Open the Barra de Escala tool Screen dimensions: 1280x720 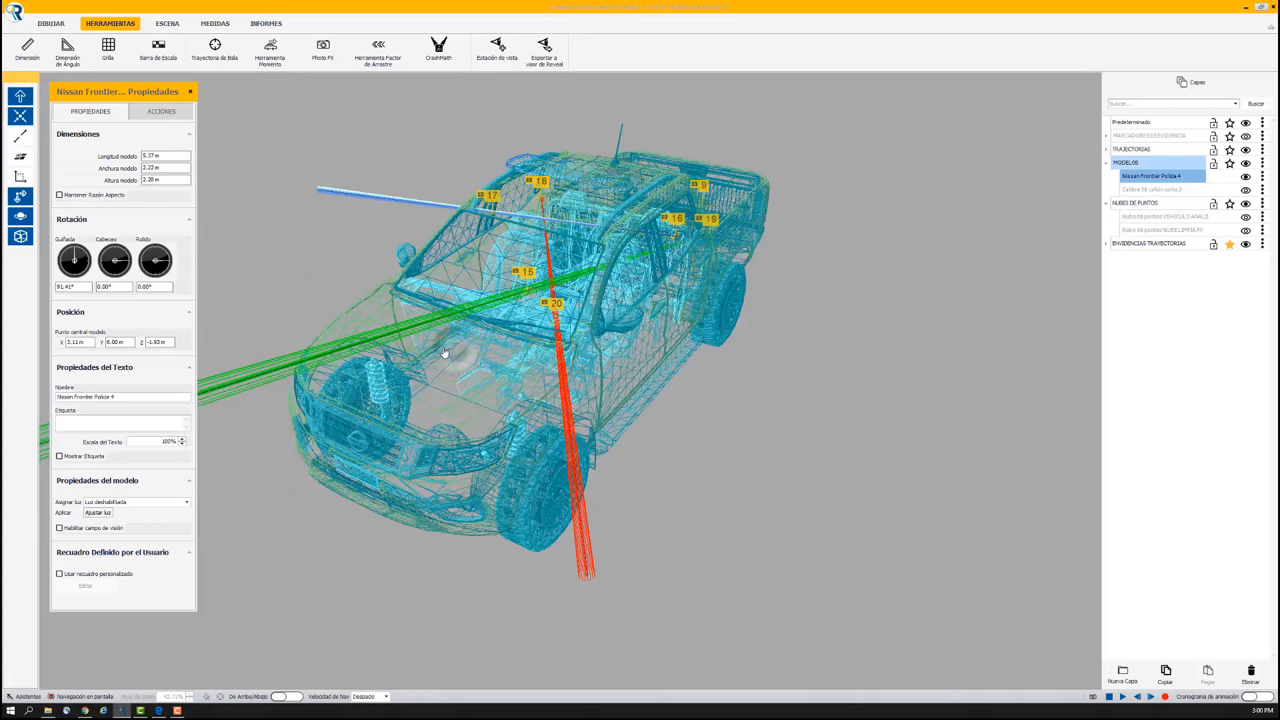(158, 49)
